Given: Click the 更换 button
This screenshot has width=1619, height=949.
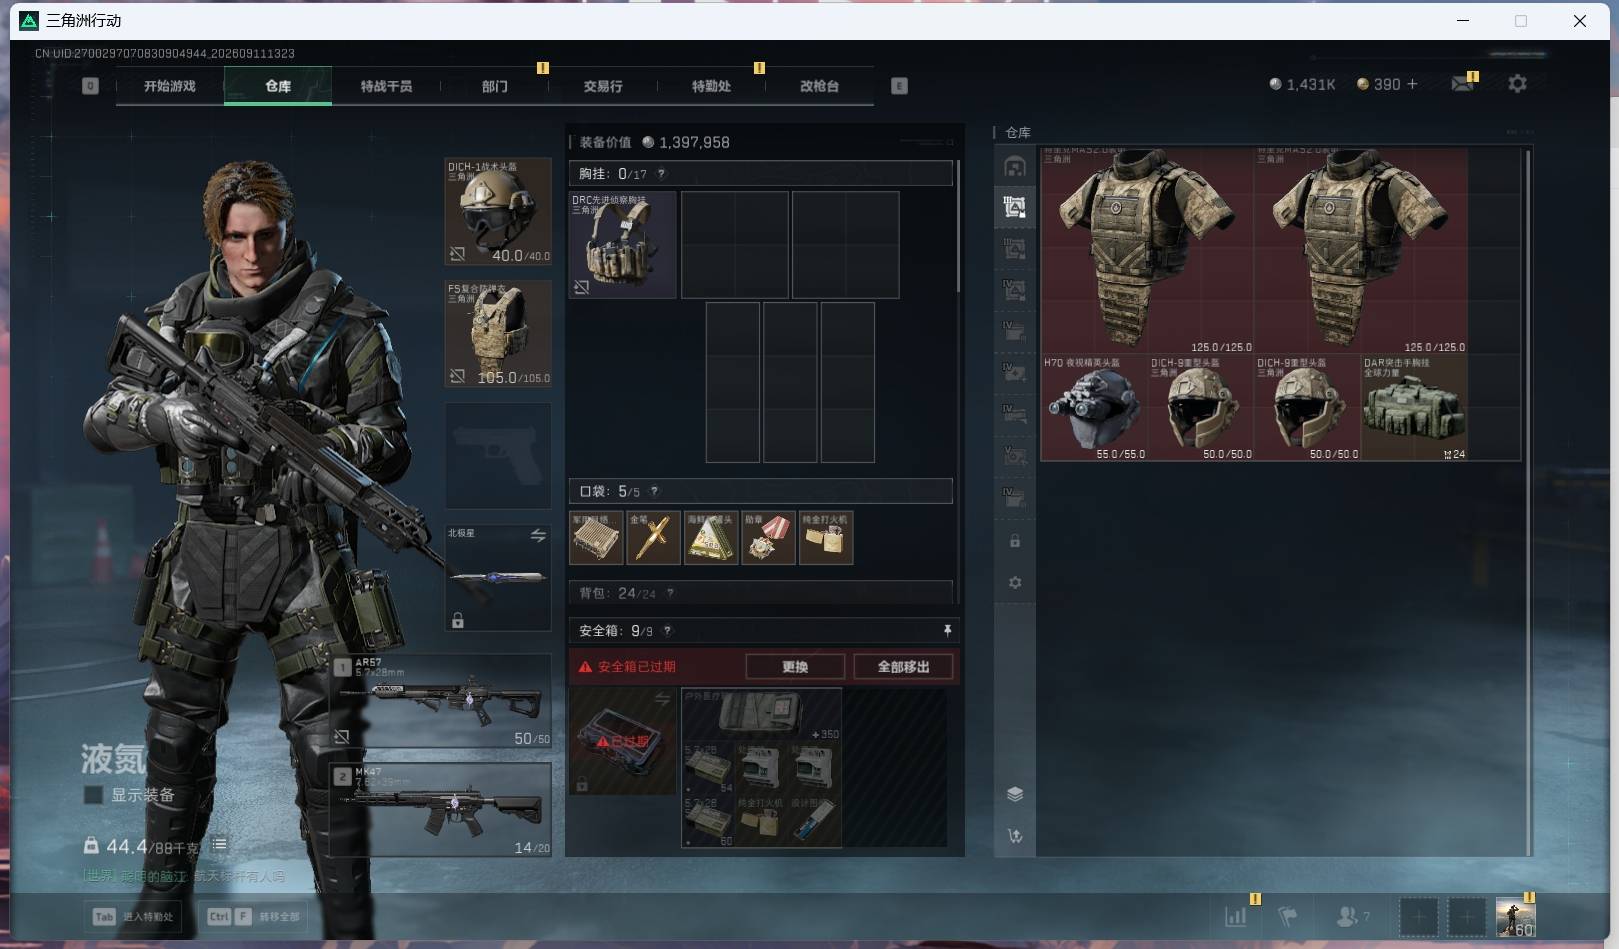Looking at the screenshot, I should pos(795,667).
